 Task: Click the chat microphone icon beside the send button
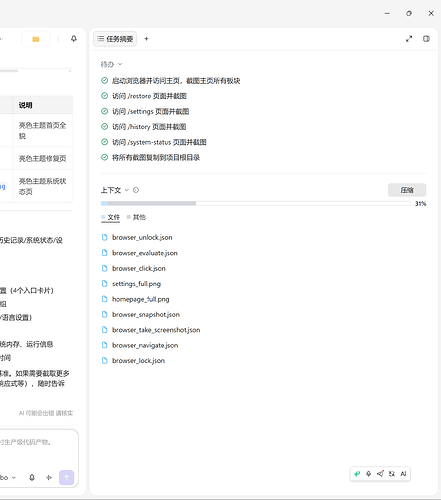click(x=32, y=477)
